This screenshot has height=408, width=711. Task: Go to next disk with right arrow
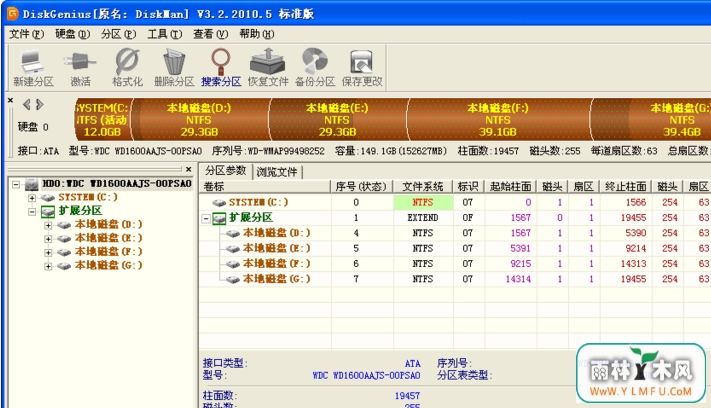click(x=40, y=105)
